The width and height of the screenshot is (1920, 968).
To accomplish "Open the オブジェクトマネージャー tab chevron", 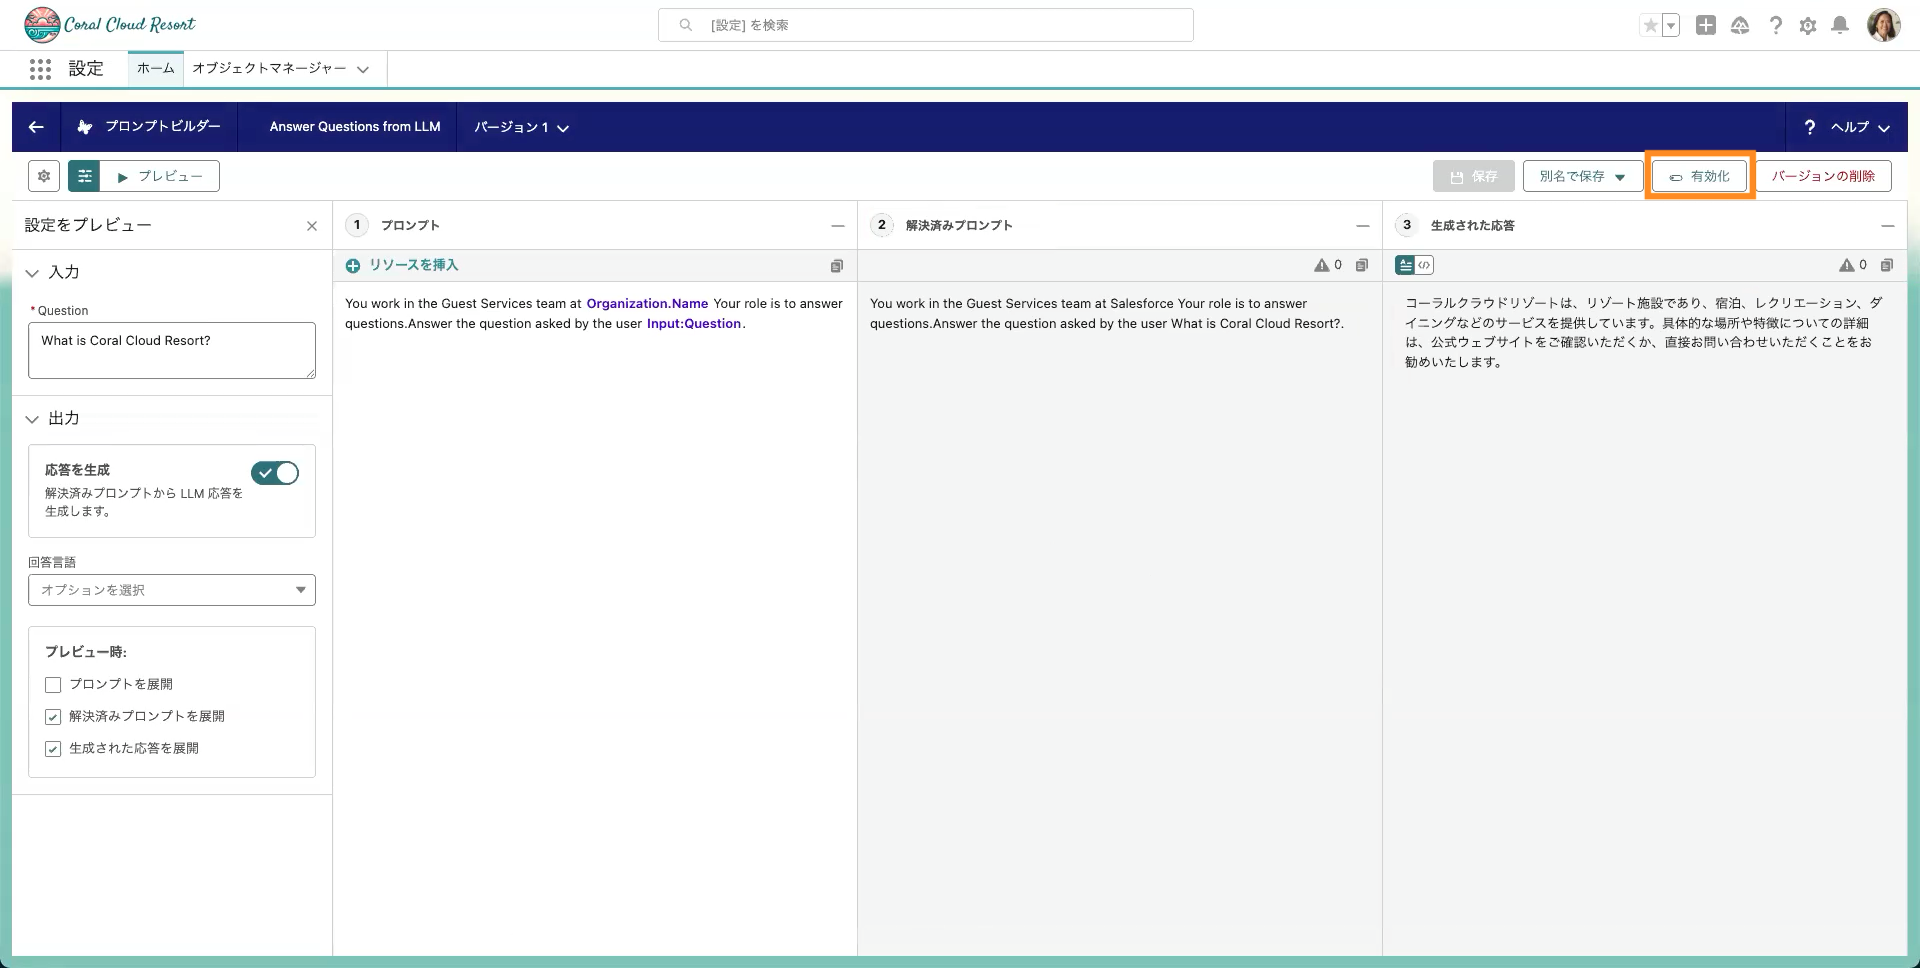I will (x=363, y=69).
